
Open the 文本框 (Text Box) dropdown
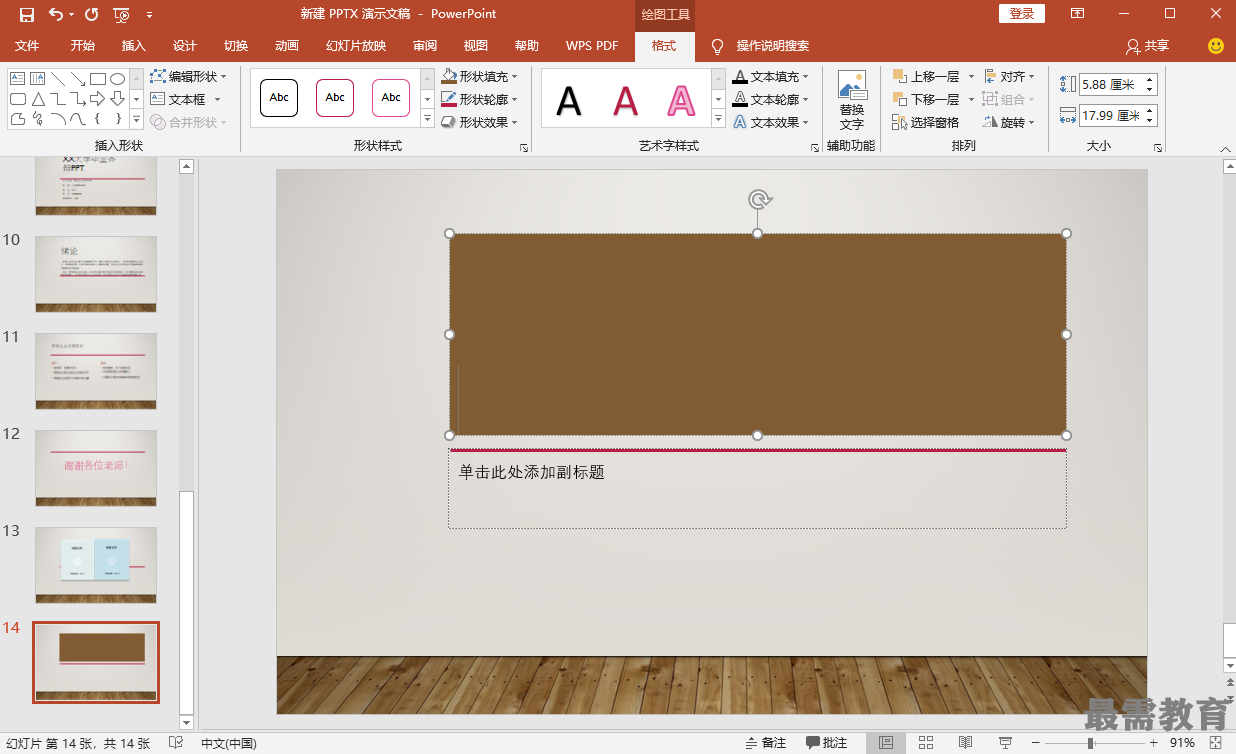(186, 99)
